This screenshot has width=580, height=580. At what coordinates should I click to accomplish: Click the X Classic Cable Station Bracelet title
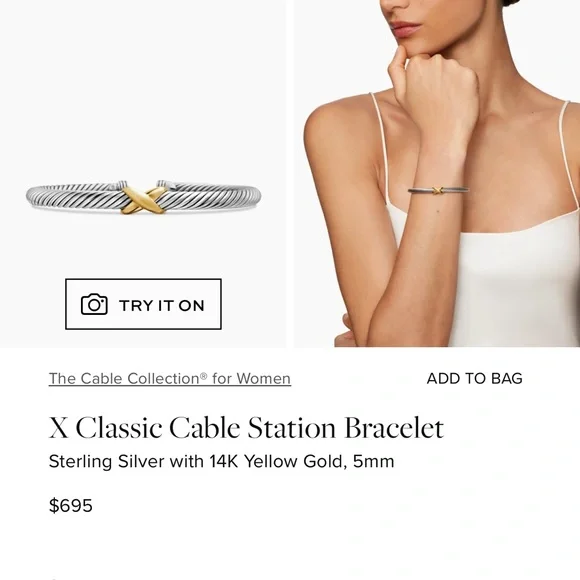pyautogui.click(x=246, y=428)
